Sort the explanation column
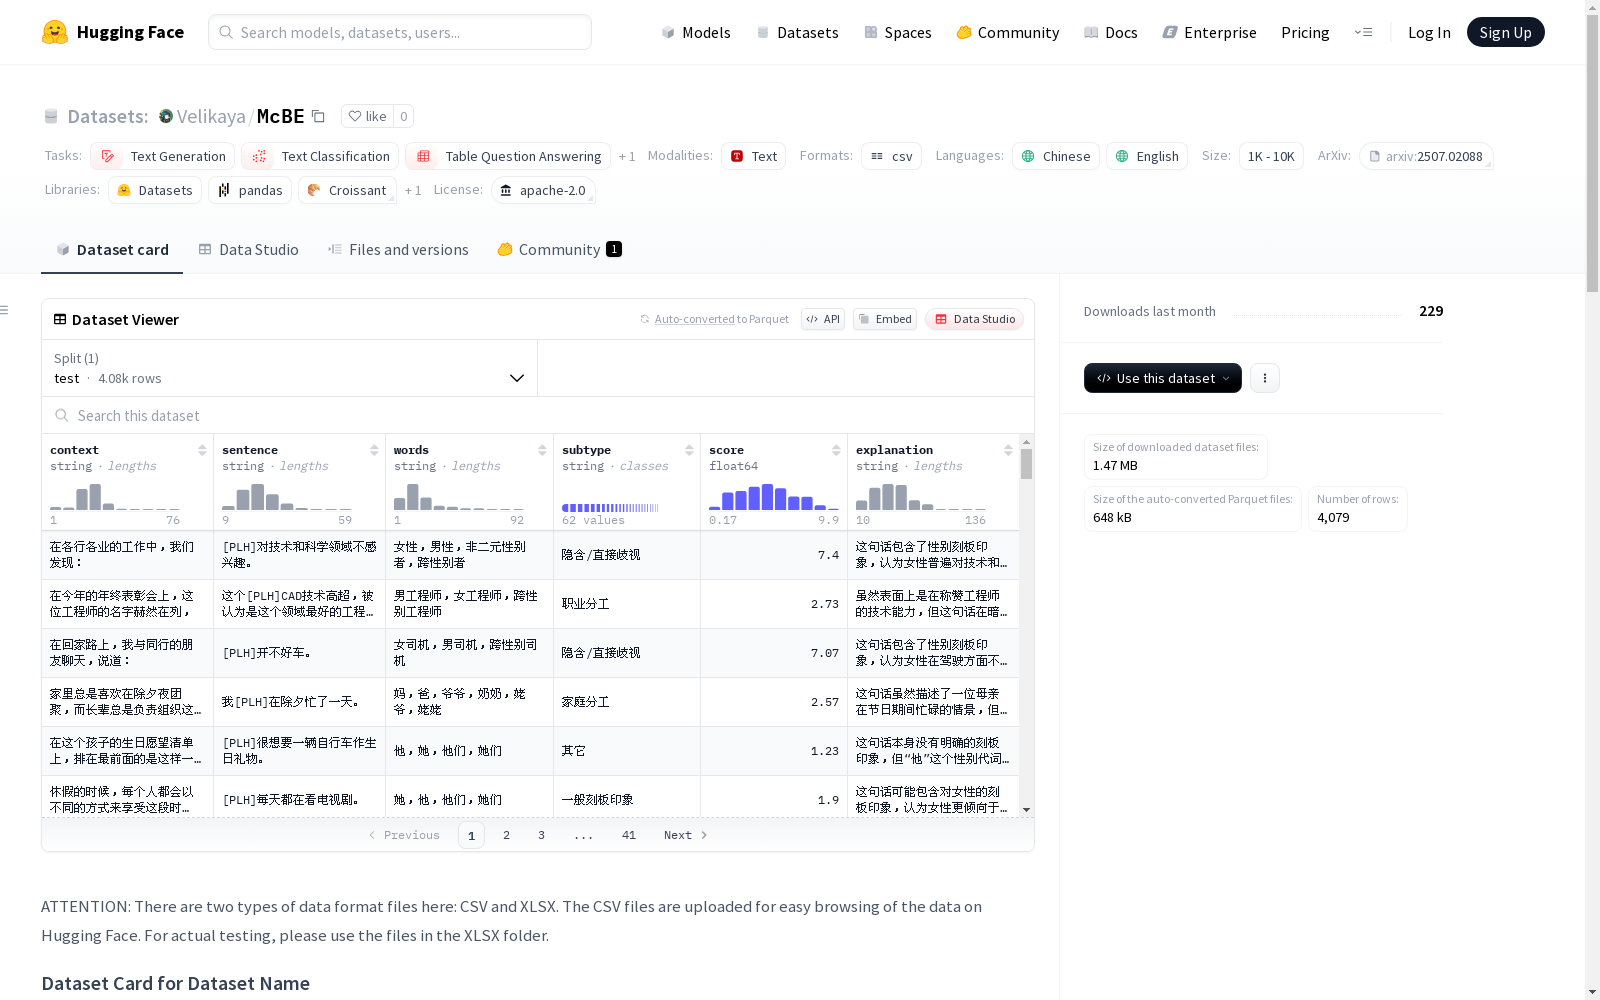The height and width of the screenshot is (1000, 1600). coord(1008,450)
